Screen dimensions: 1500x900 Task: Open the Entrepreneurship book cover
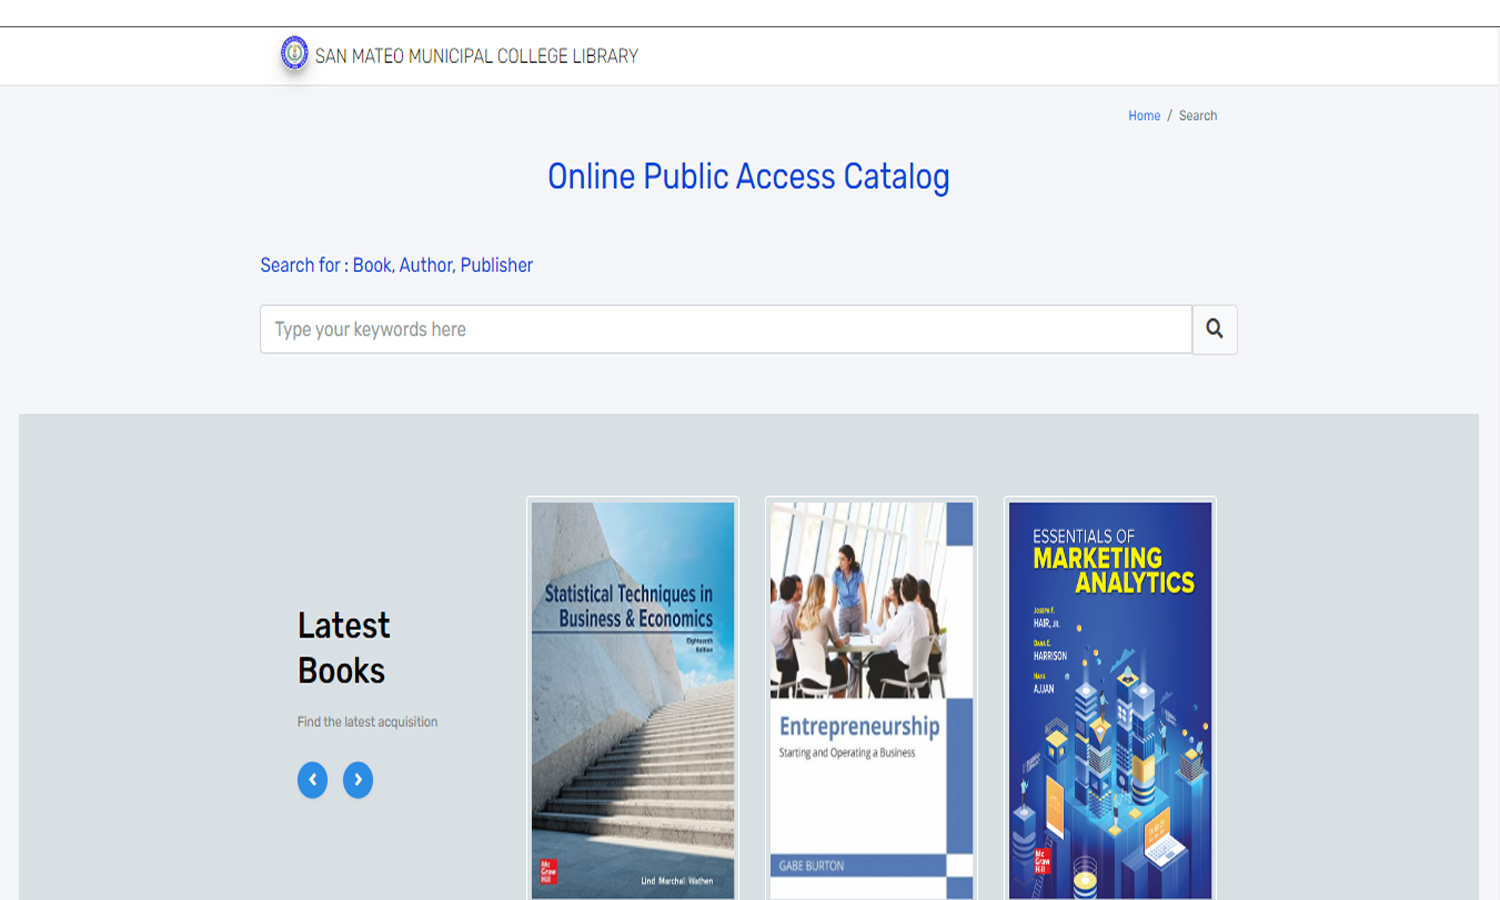coord(871,700)
